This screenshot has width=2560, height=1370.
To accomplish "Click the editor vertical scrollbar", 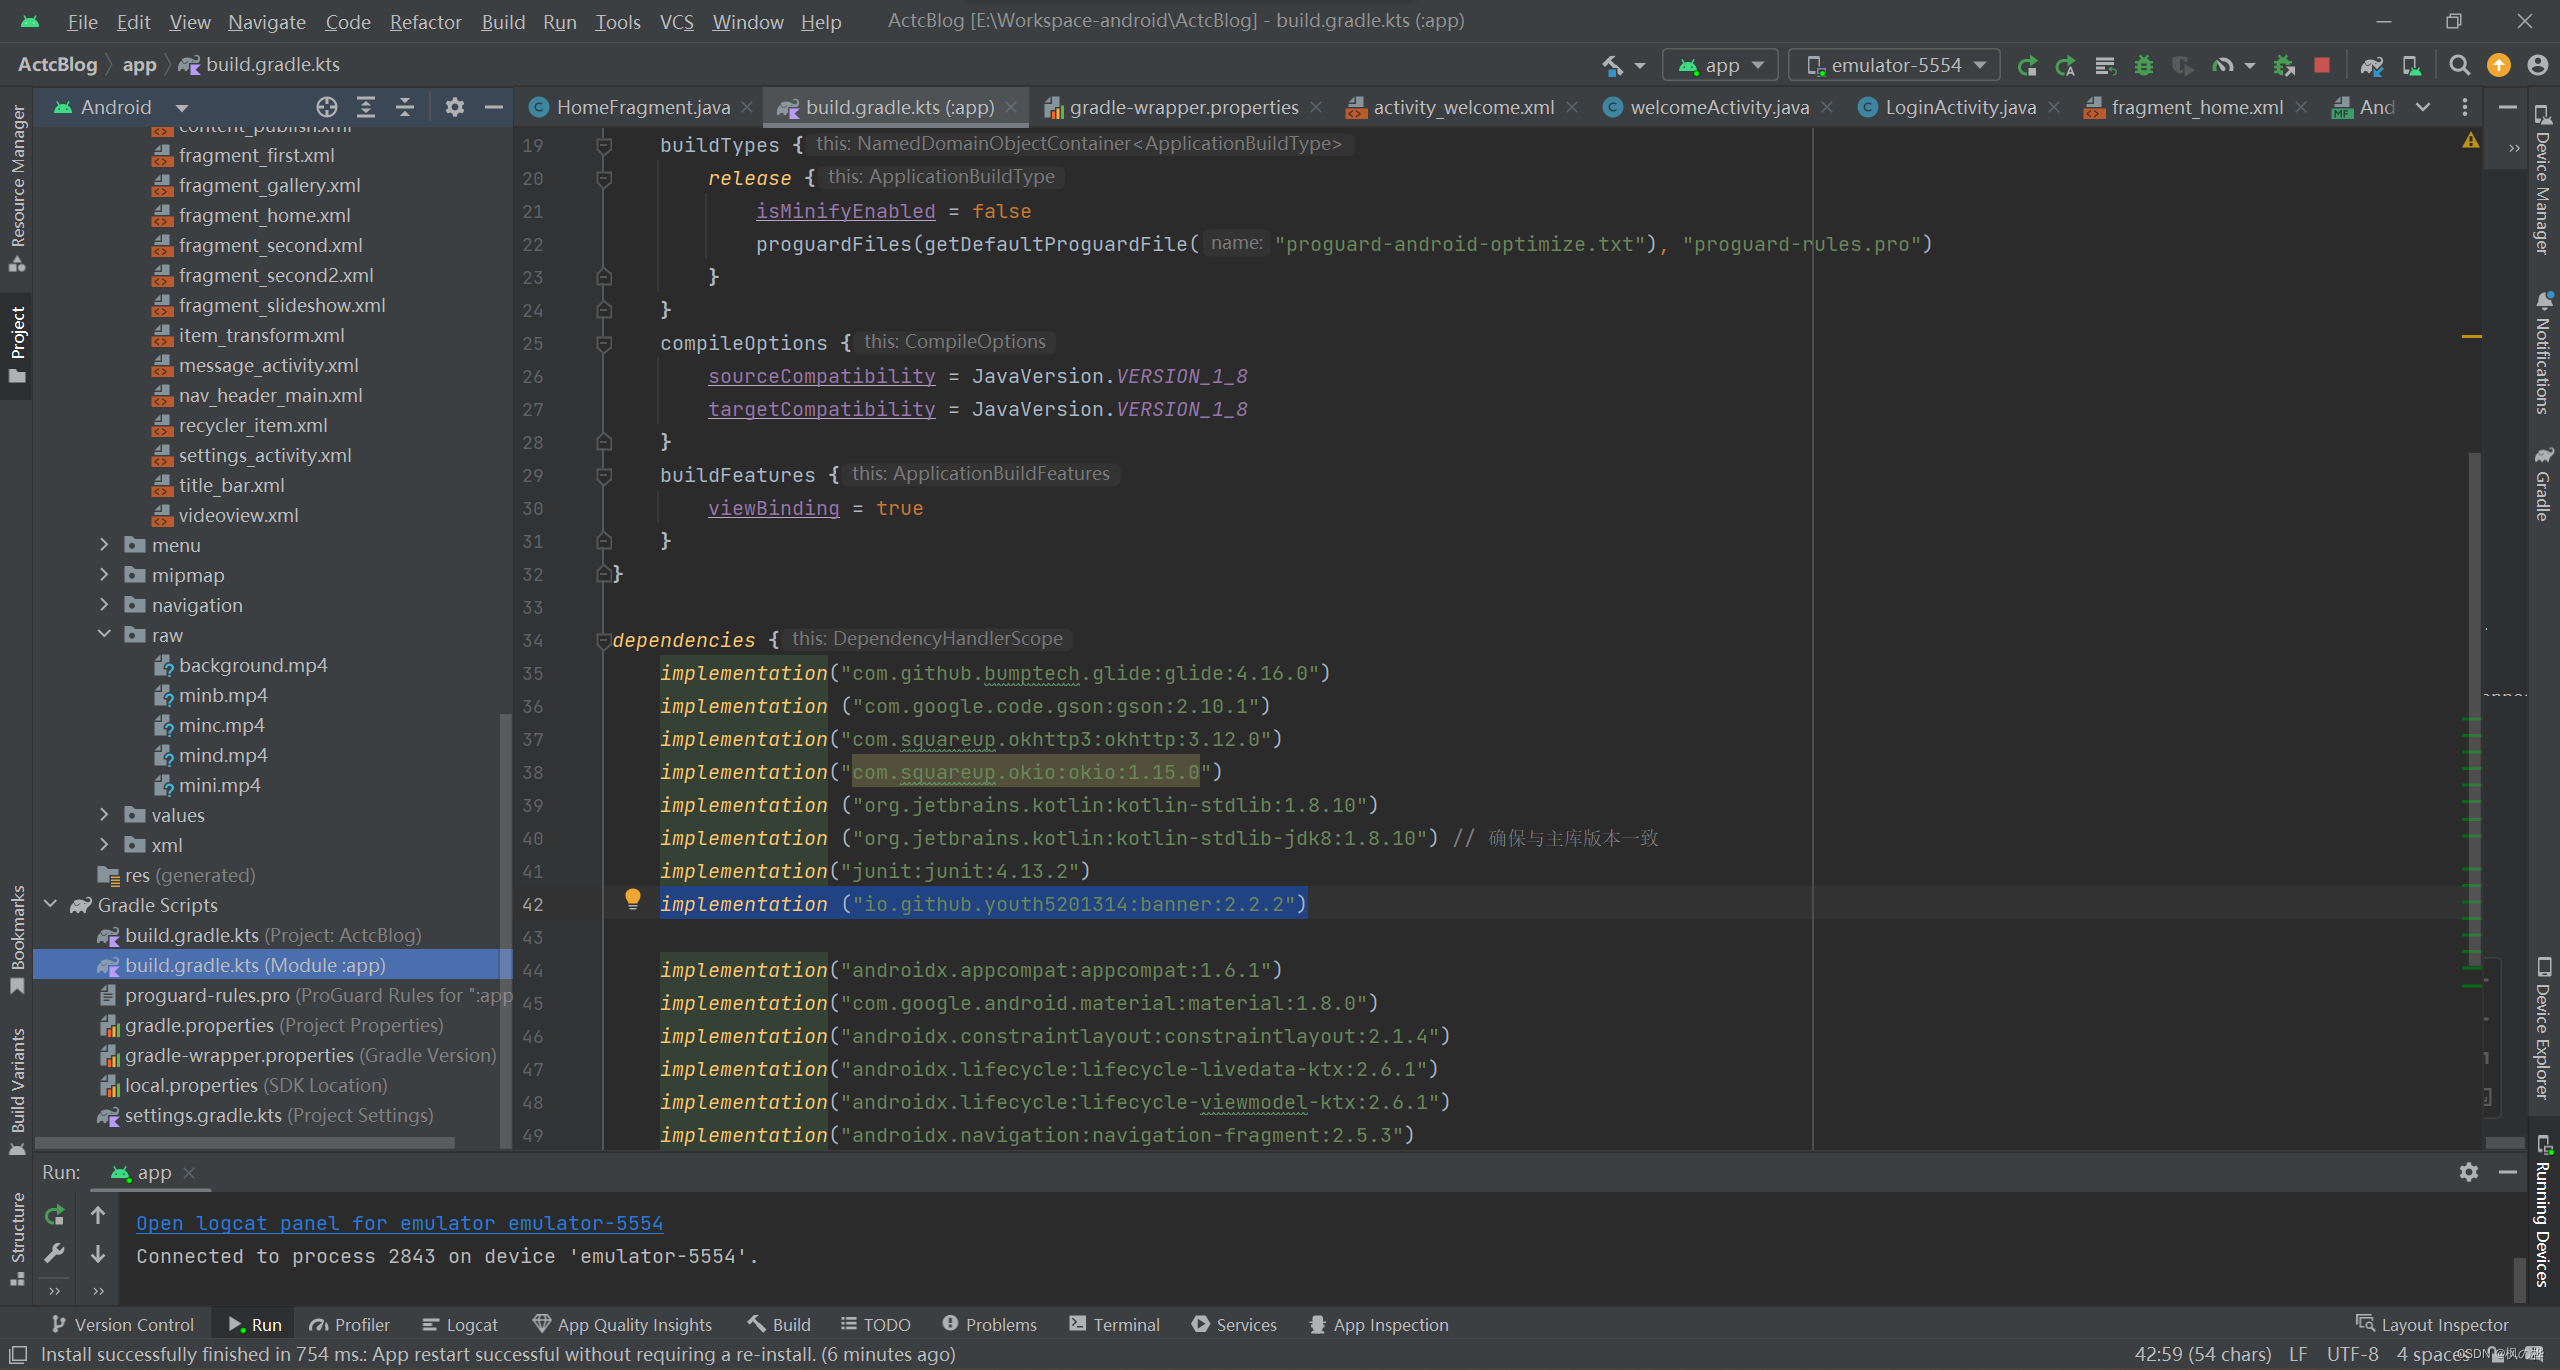I will point(2474,710).
